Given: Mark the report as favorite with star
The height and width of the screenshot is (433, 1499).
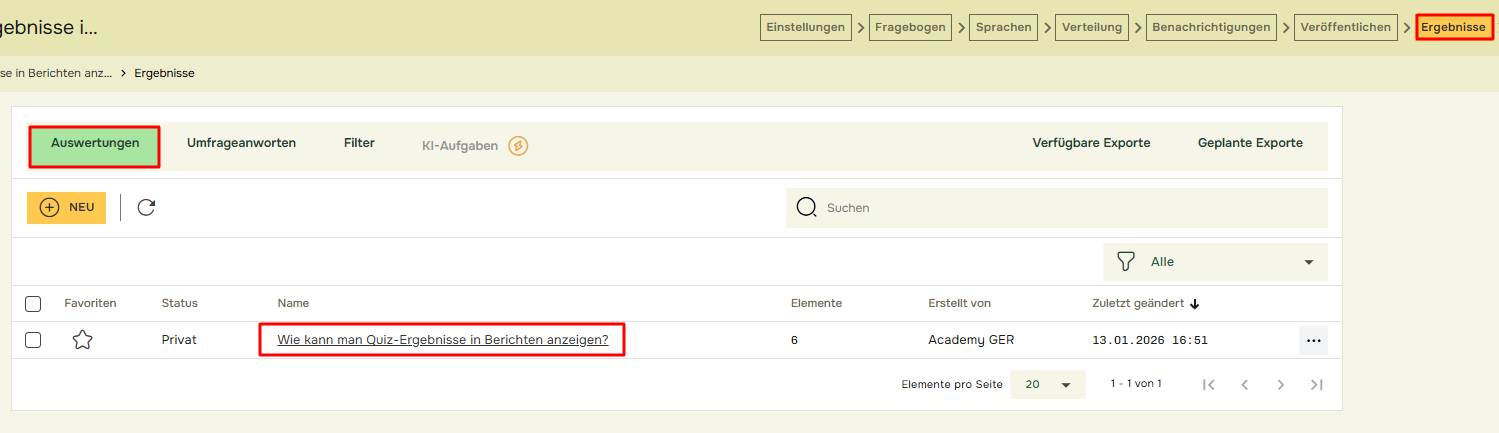Looking at the screenshot, I should pos(82,340).
